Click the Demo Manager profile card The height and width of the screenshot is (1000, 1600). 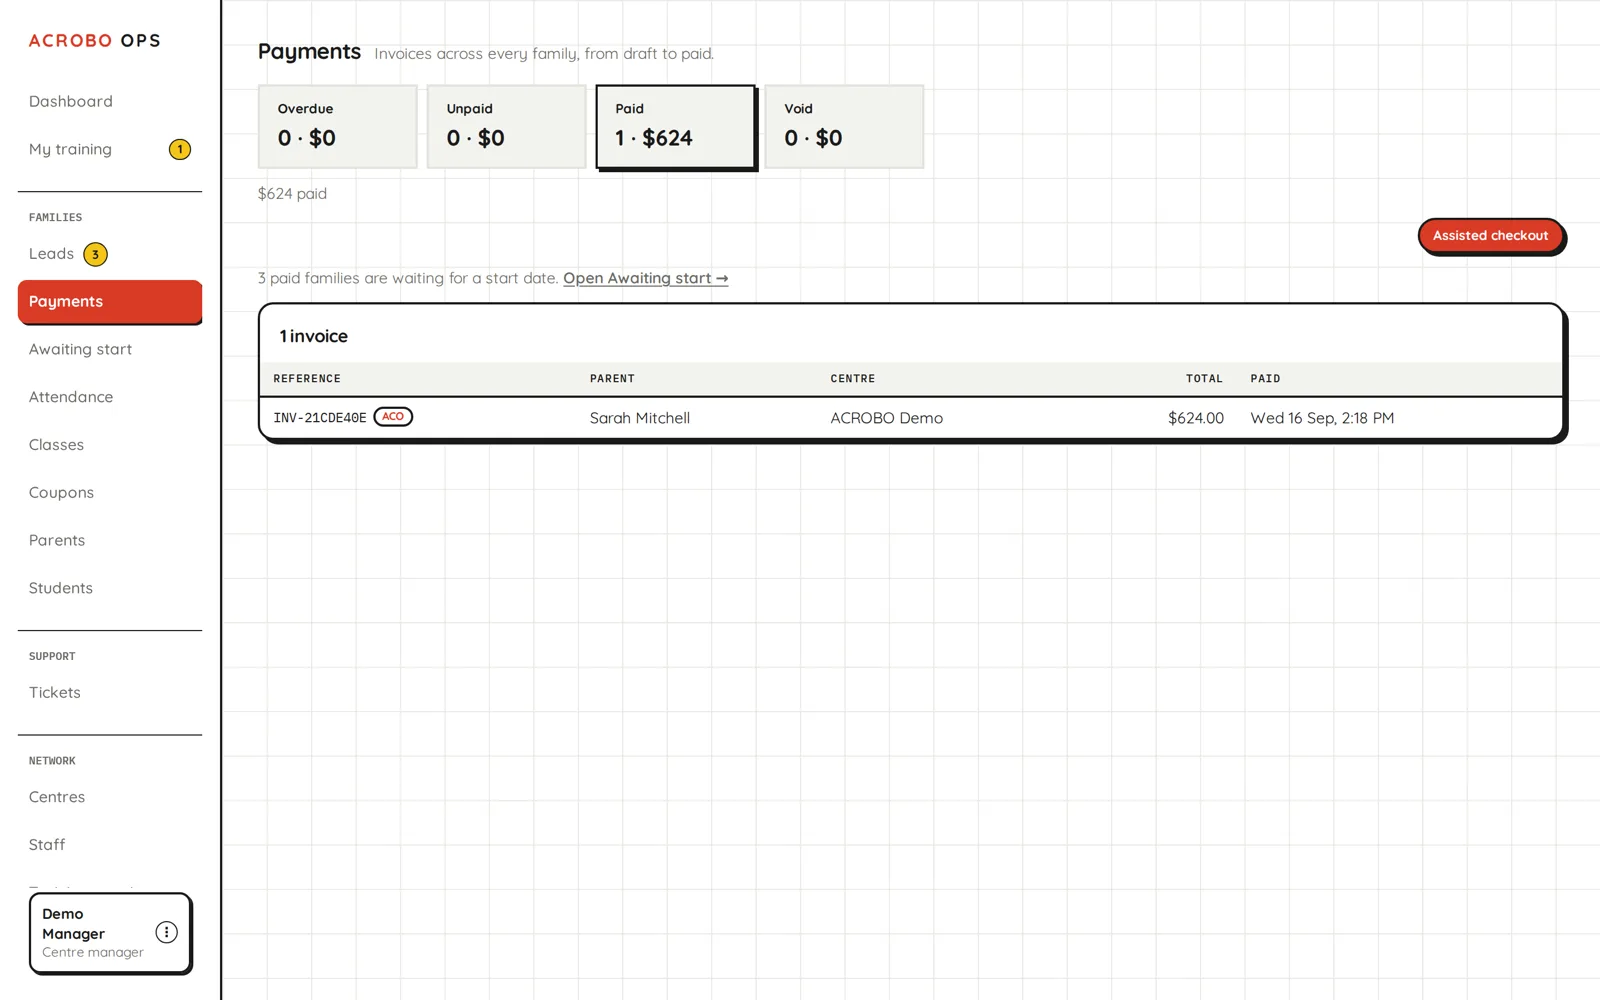(110, 933)
